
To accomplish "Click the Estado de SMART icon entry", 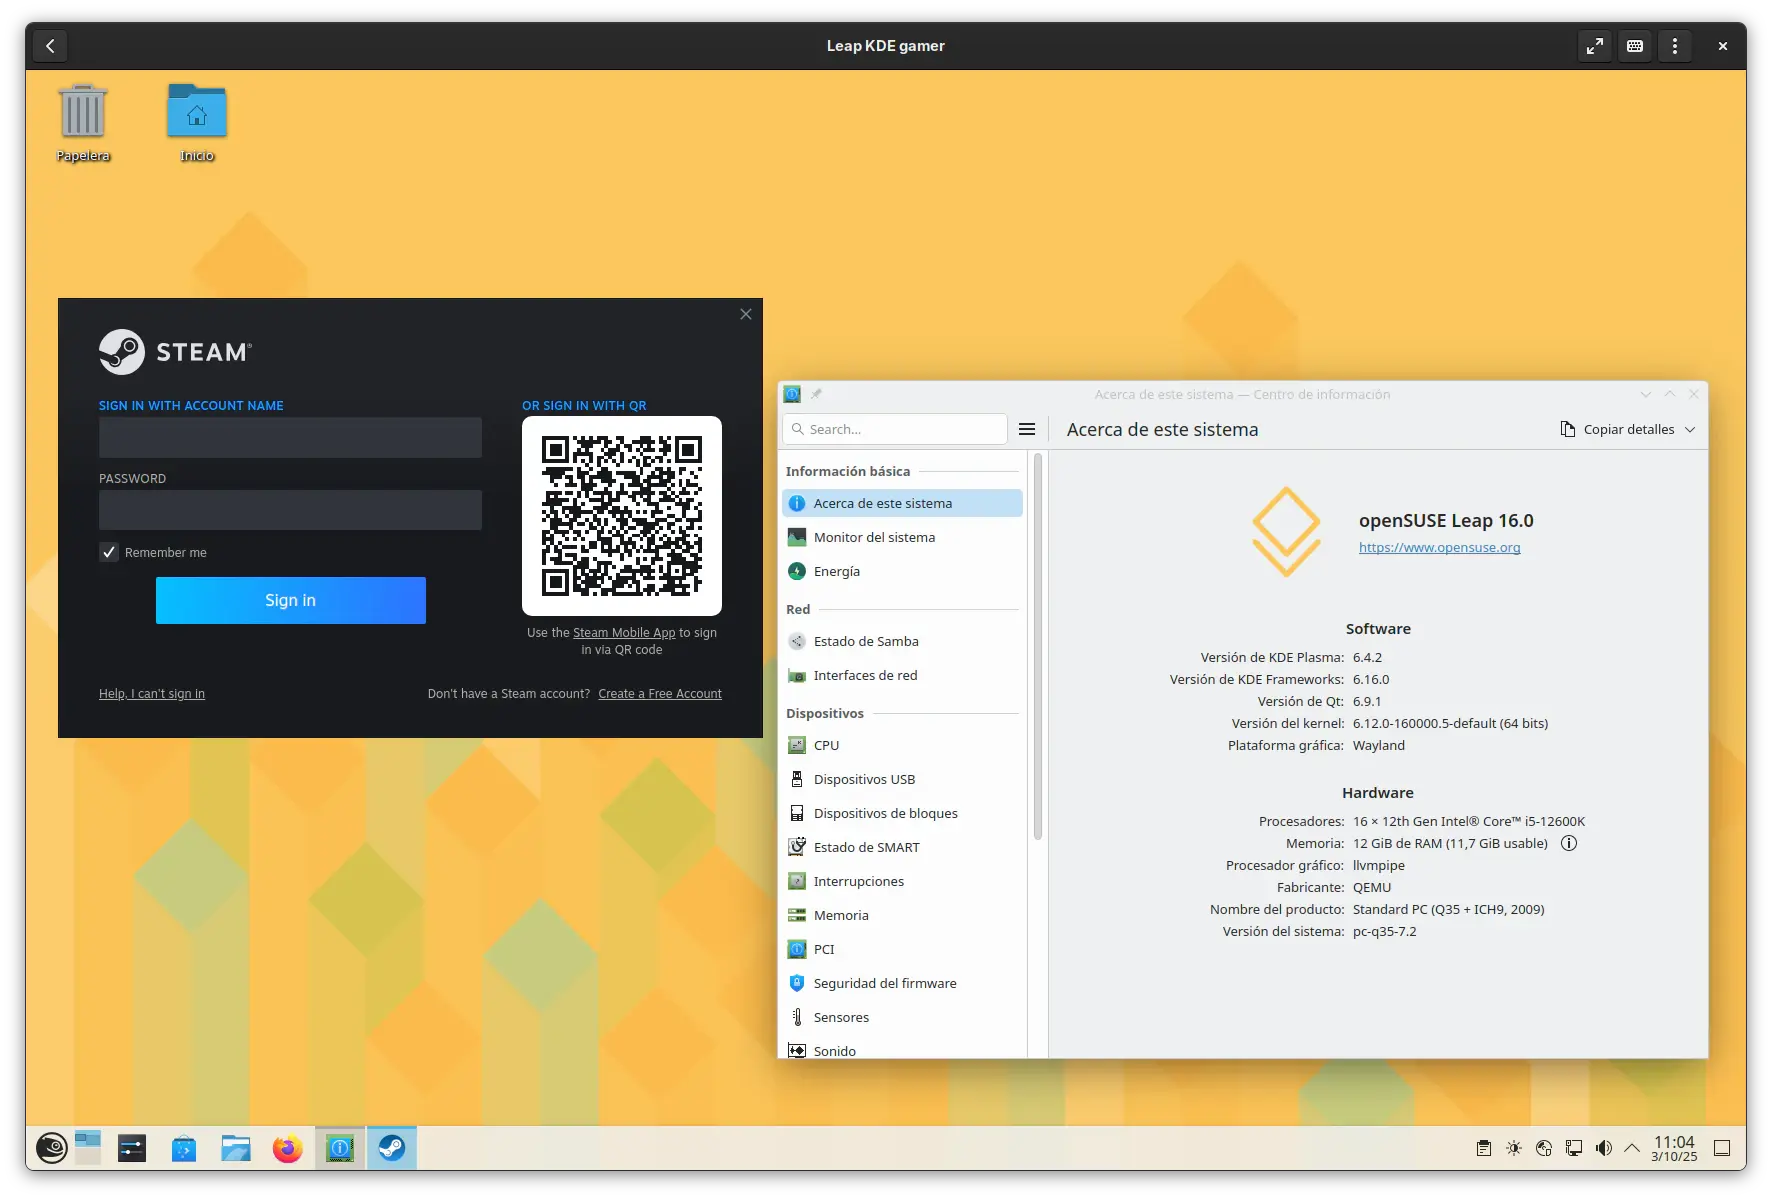I will click(x=797, y=847).
